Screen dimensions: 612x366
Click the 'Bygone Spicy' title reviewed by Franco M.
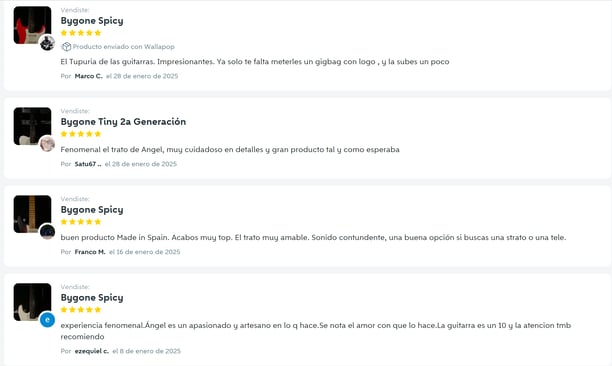92,210
